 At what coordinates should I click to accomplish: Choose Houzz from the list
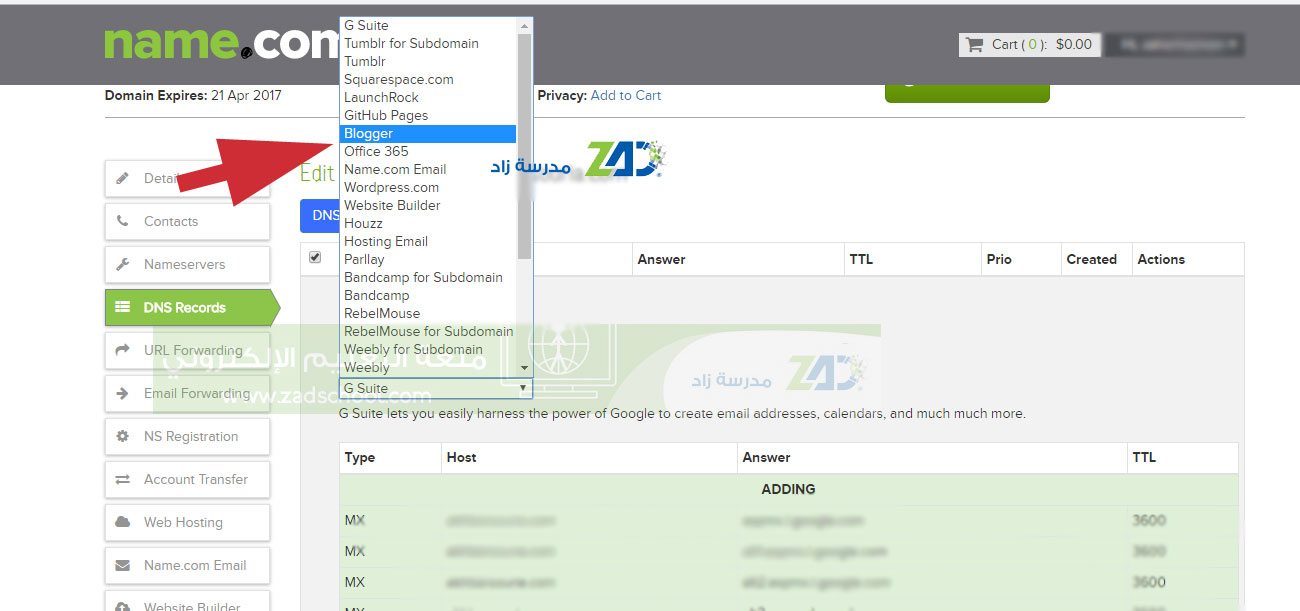click(x=428, y=223)
